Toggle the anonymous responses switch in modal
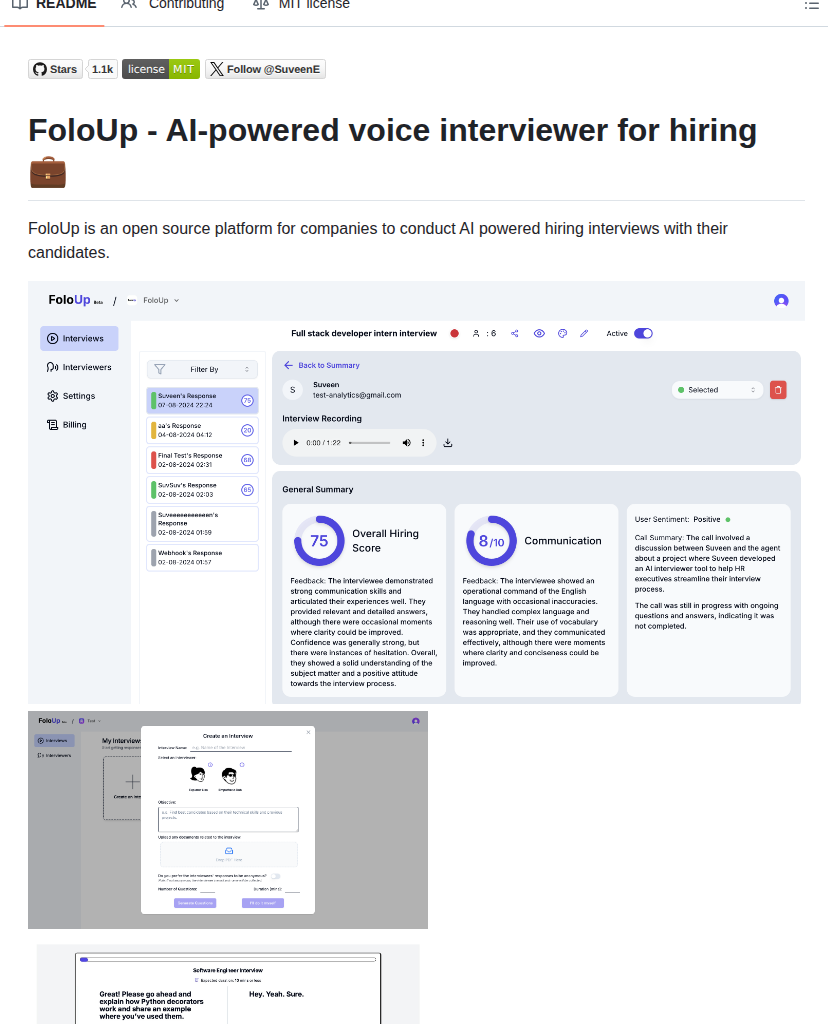 (x=276, y=876)
